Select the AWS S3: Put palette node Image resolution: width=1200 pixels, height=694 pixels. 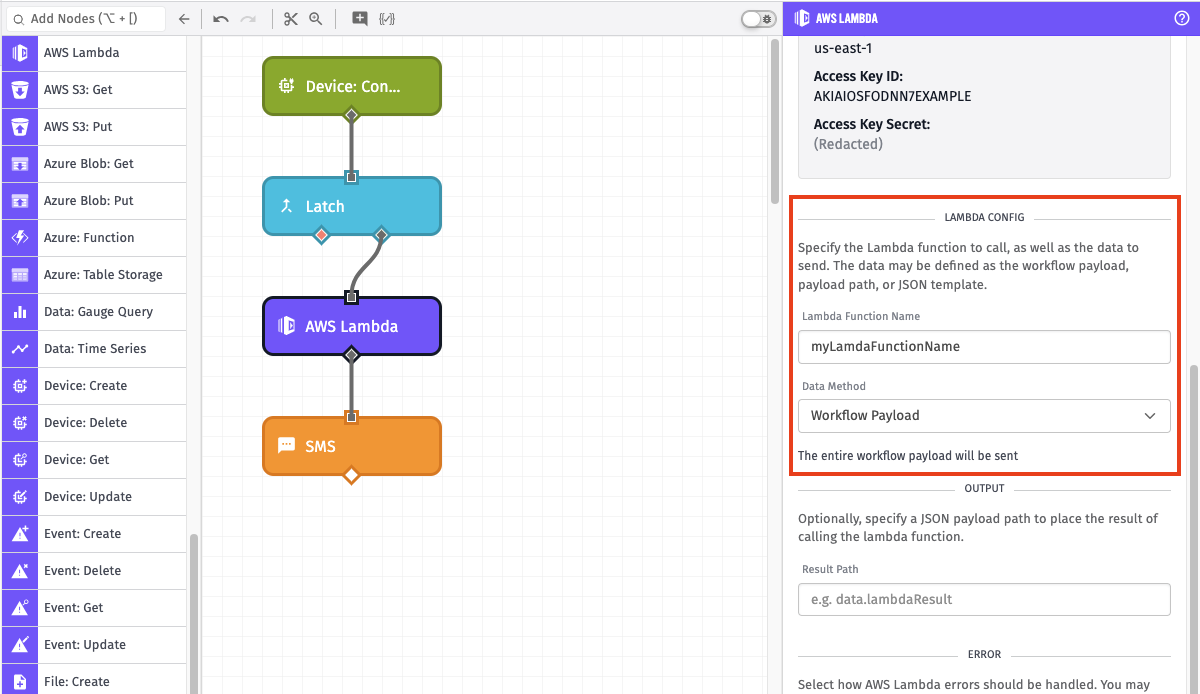coord(94,126)
